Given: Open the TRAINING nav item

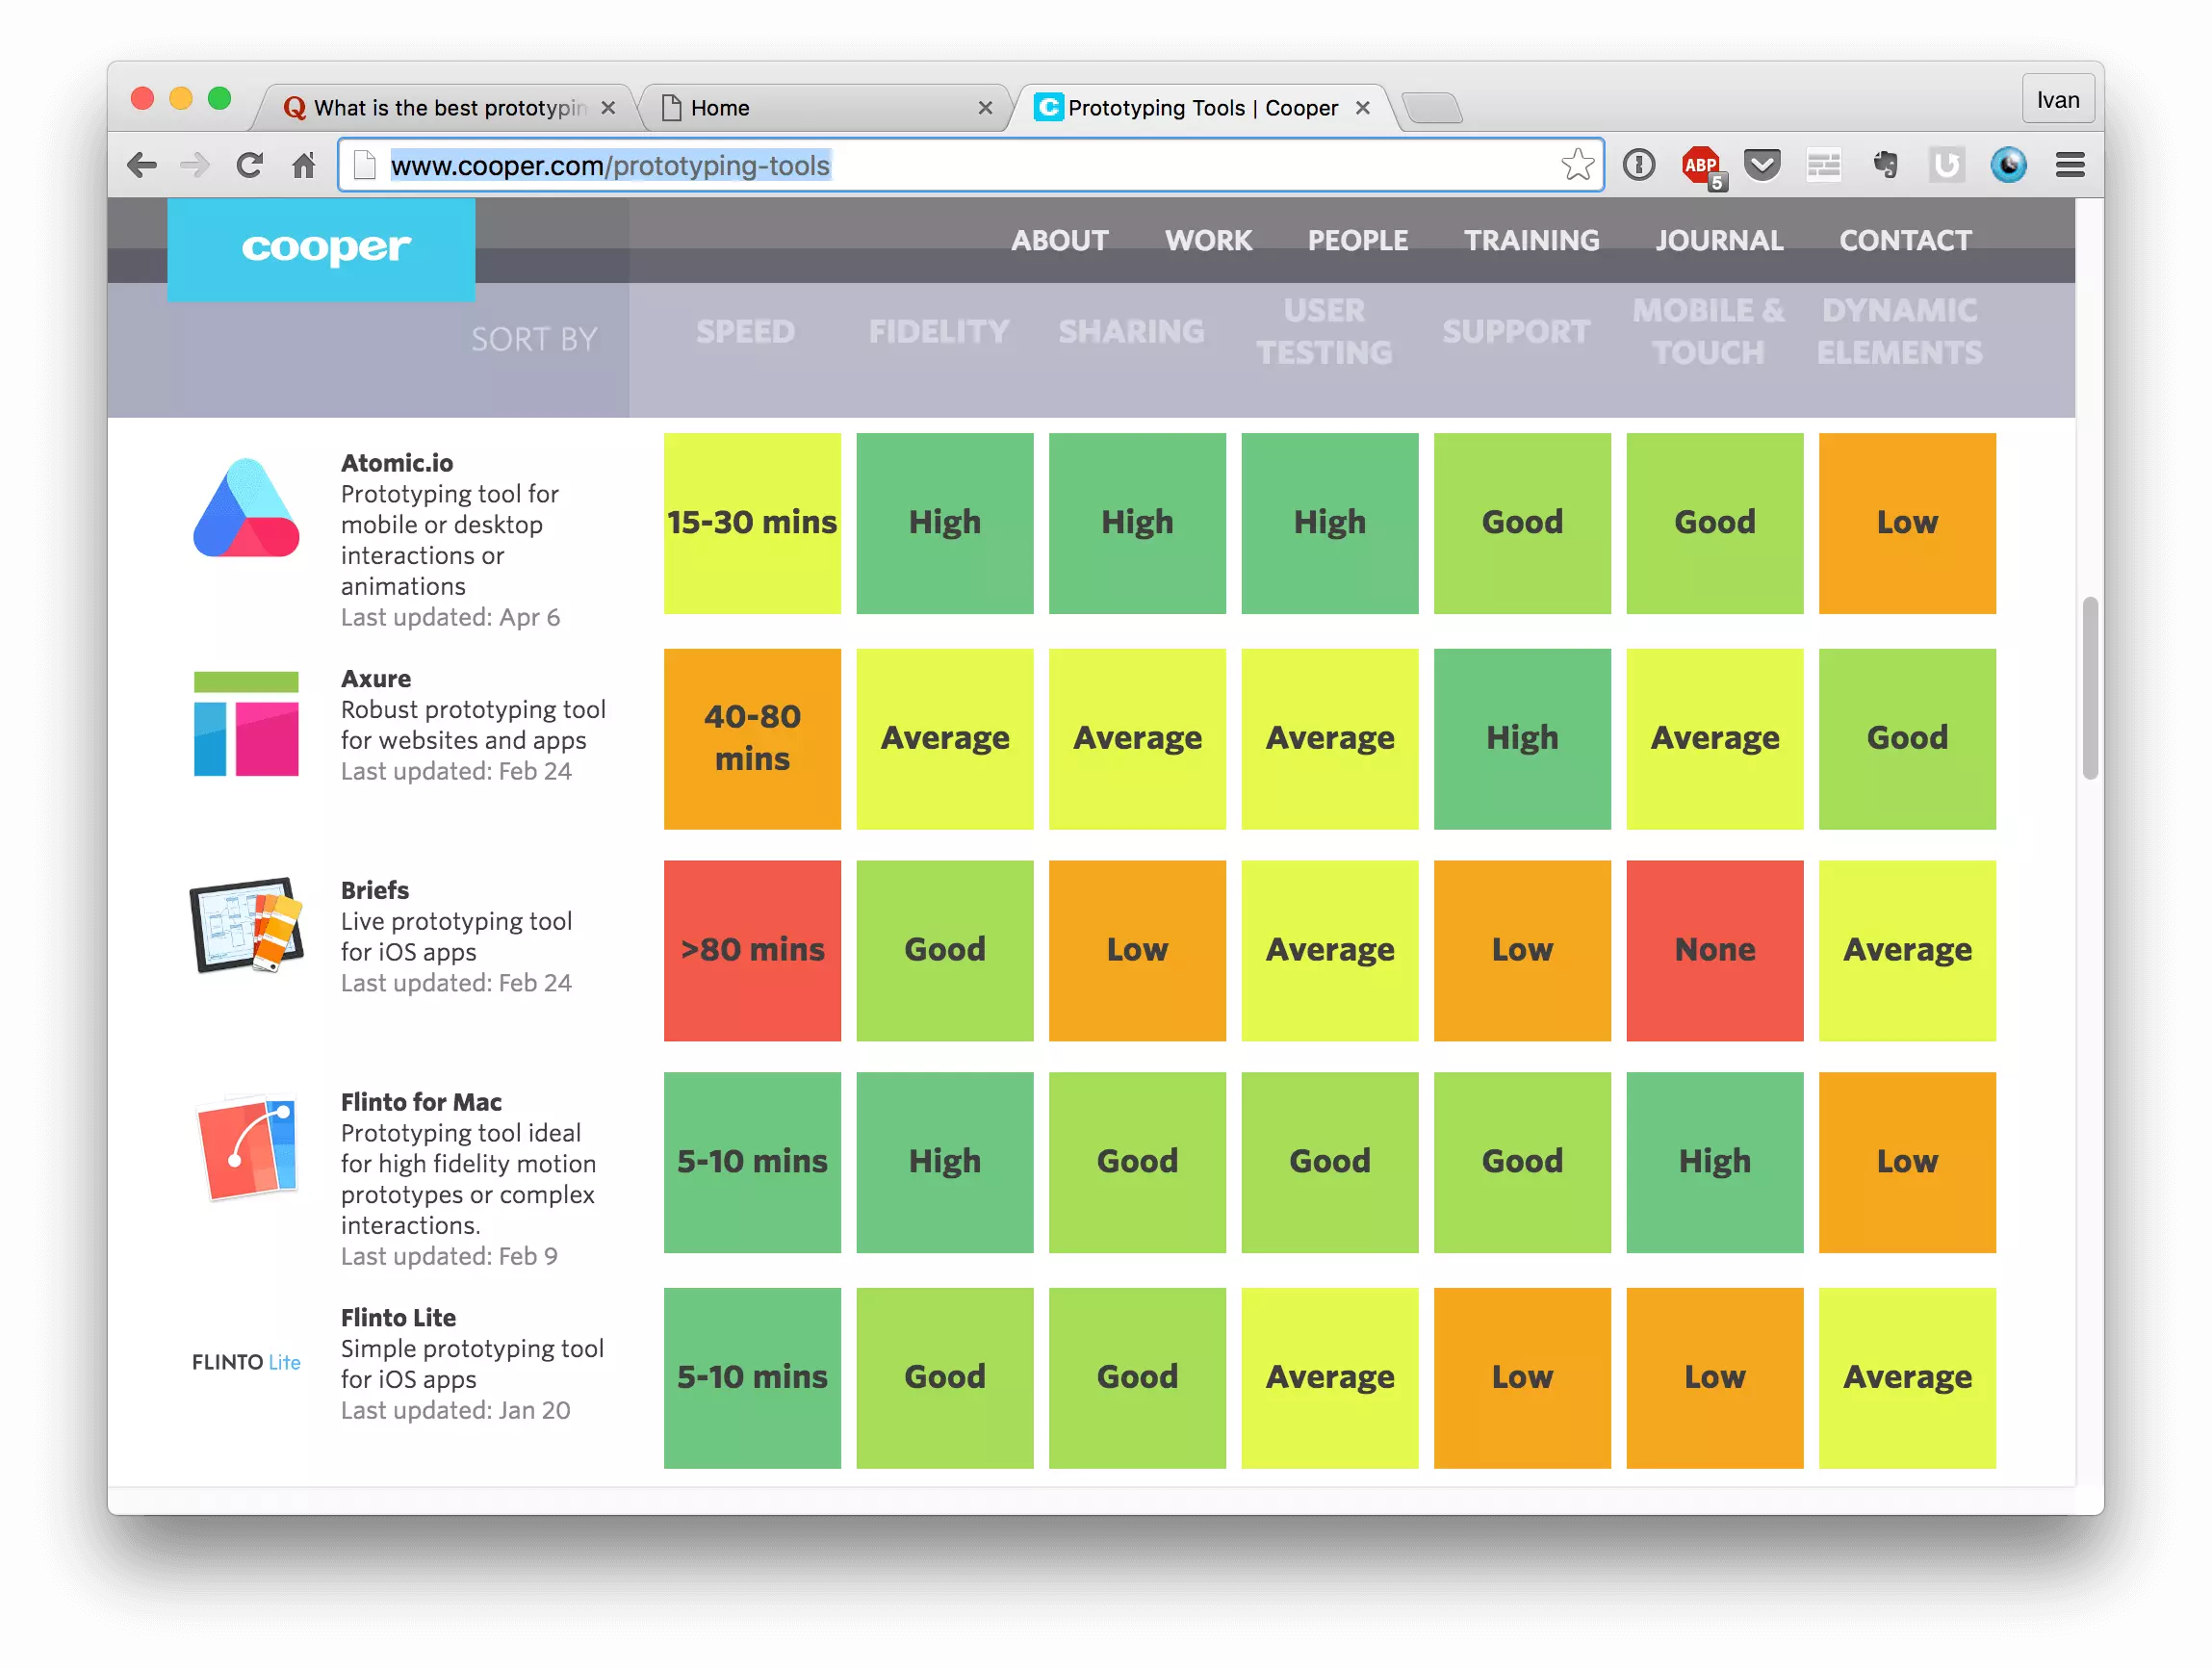Looking at the screenshot, I should [1531, 240].
